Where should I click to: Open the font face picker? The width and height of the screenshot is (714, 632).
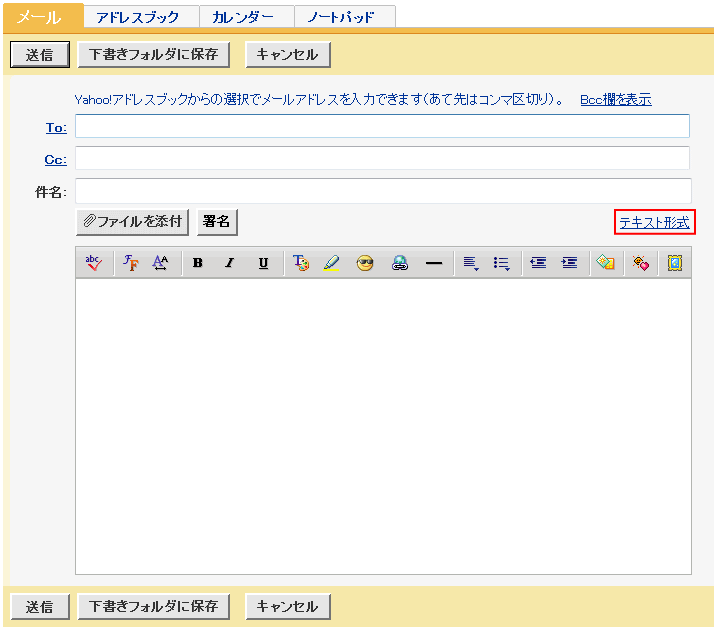coord(131,263)
